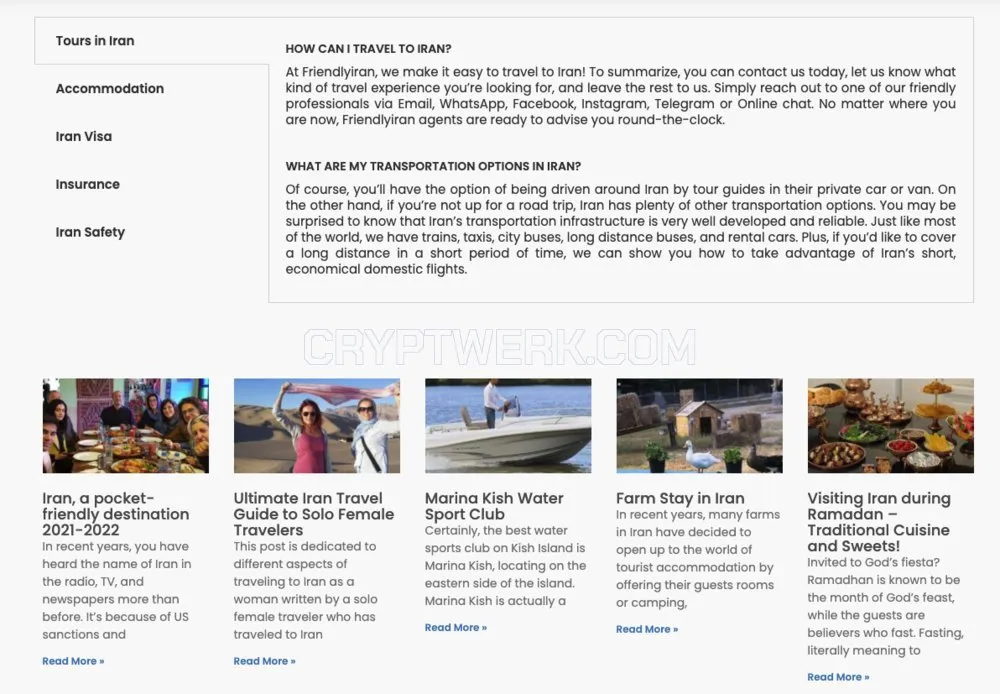
Task: Click Read More under Marina Kish post
Action: [456, 628]
